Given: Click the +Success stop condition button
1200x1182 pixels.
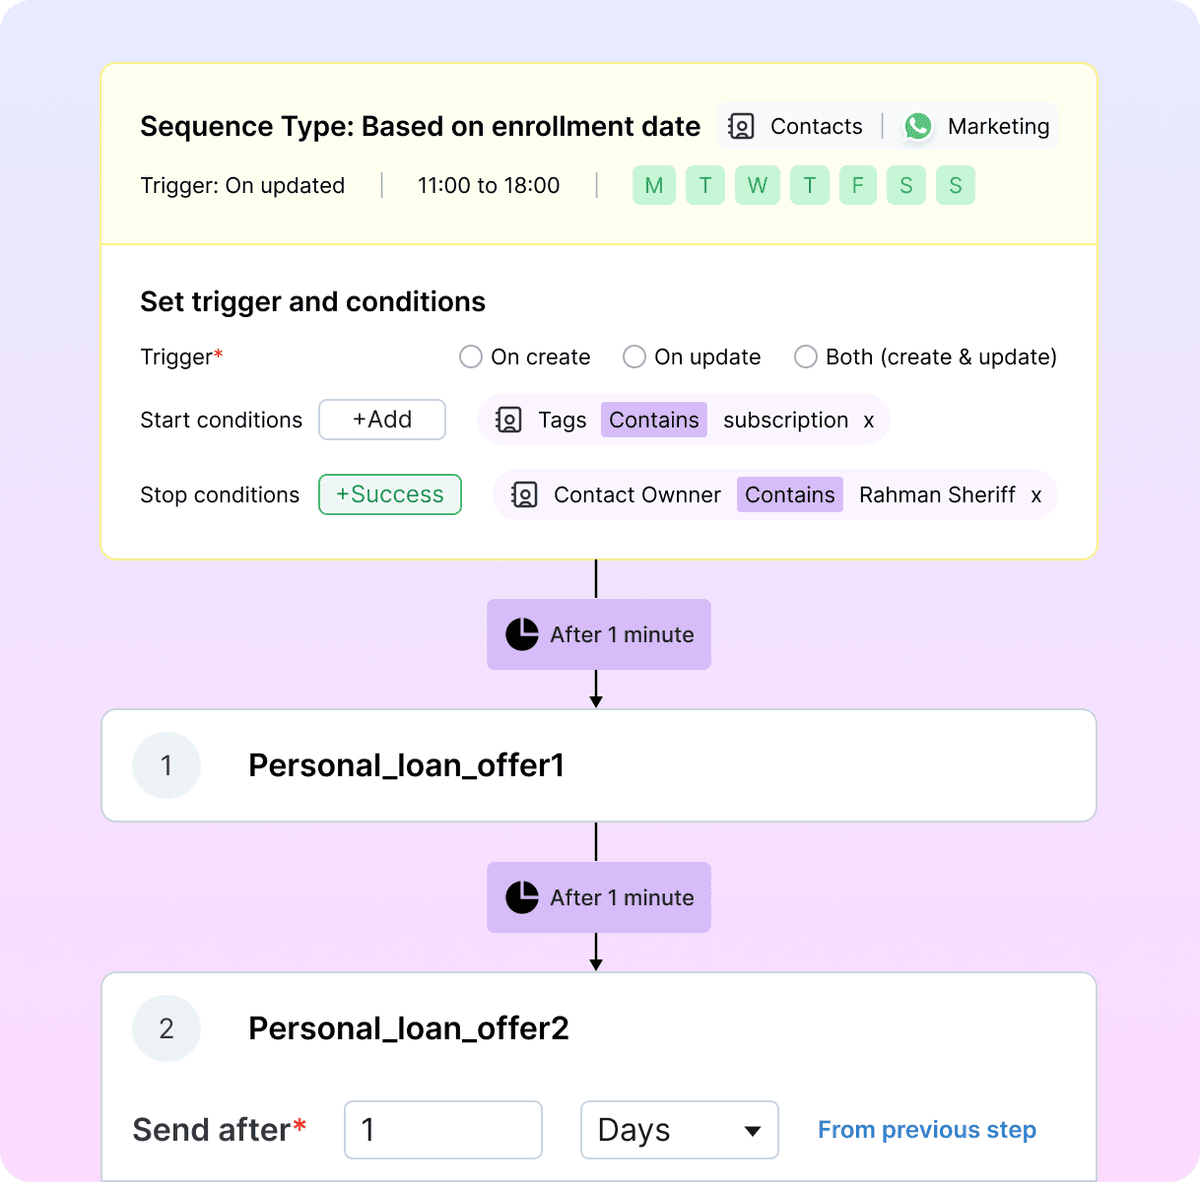Looking at the screenshot, I should pyautogui.click(x=390, y=495).
